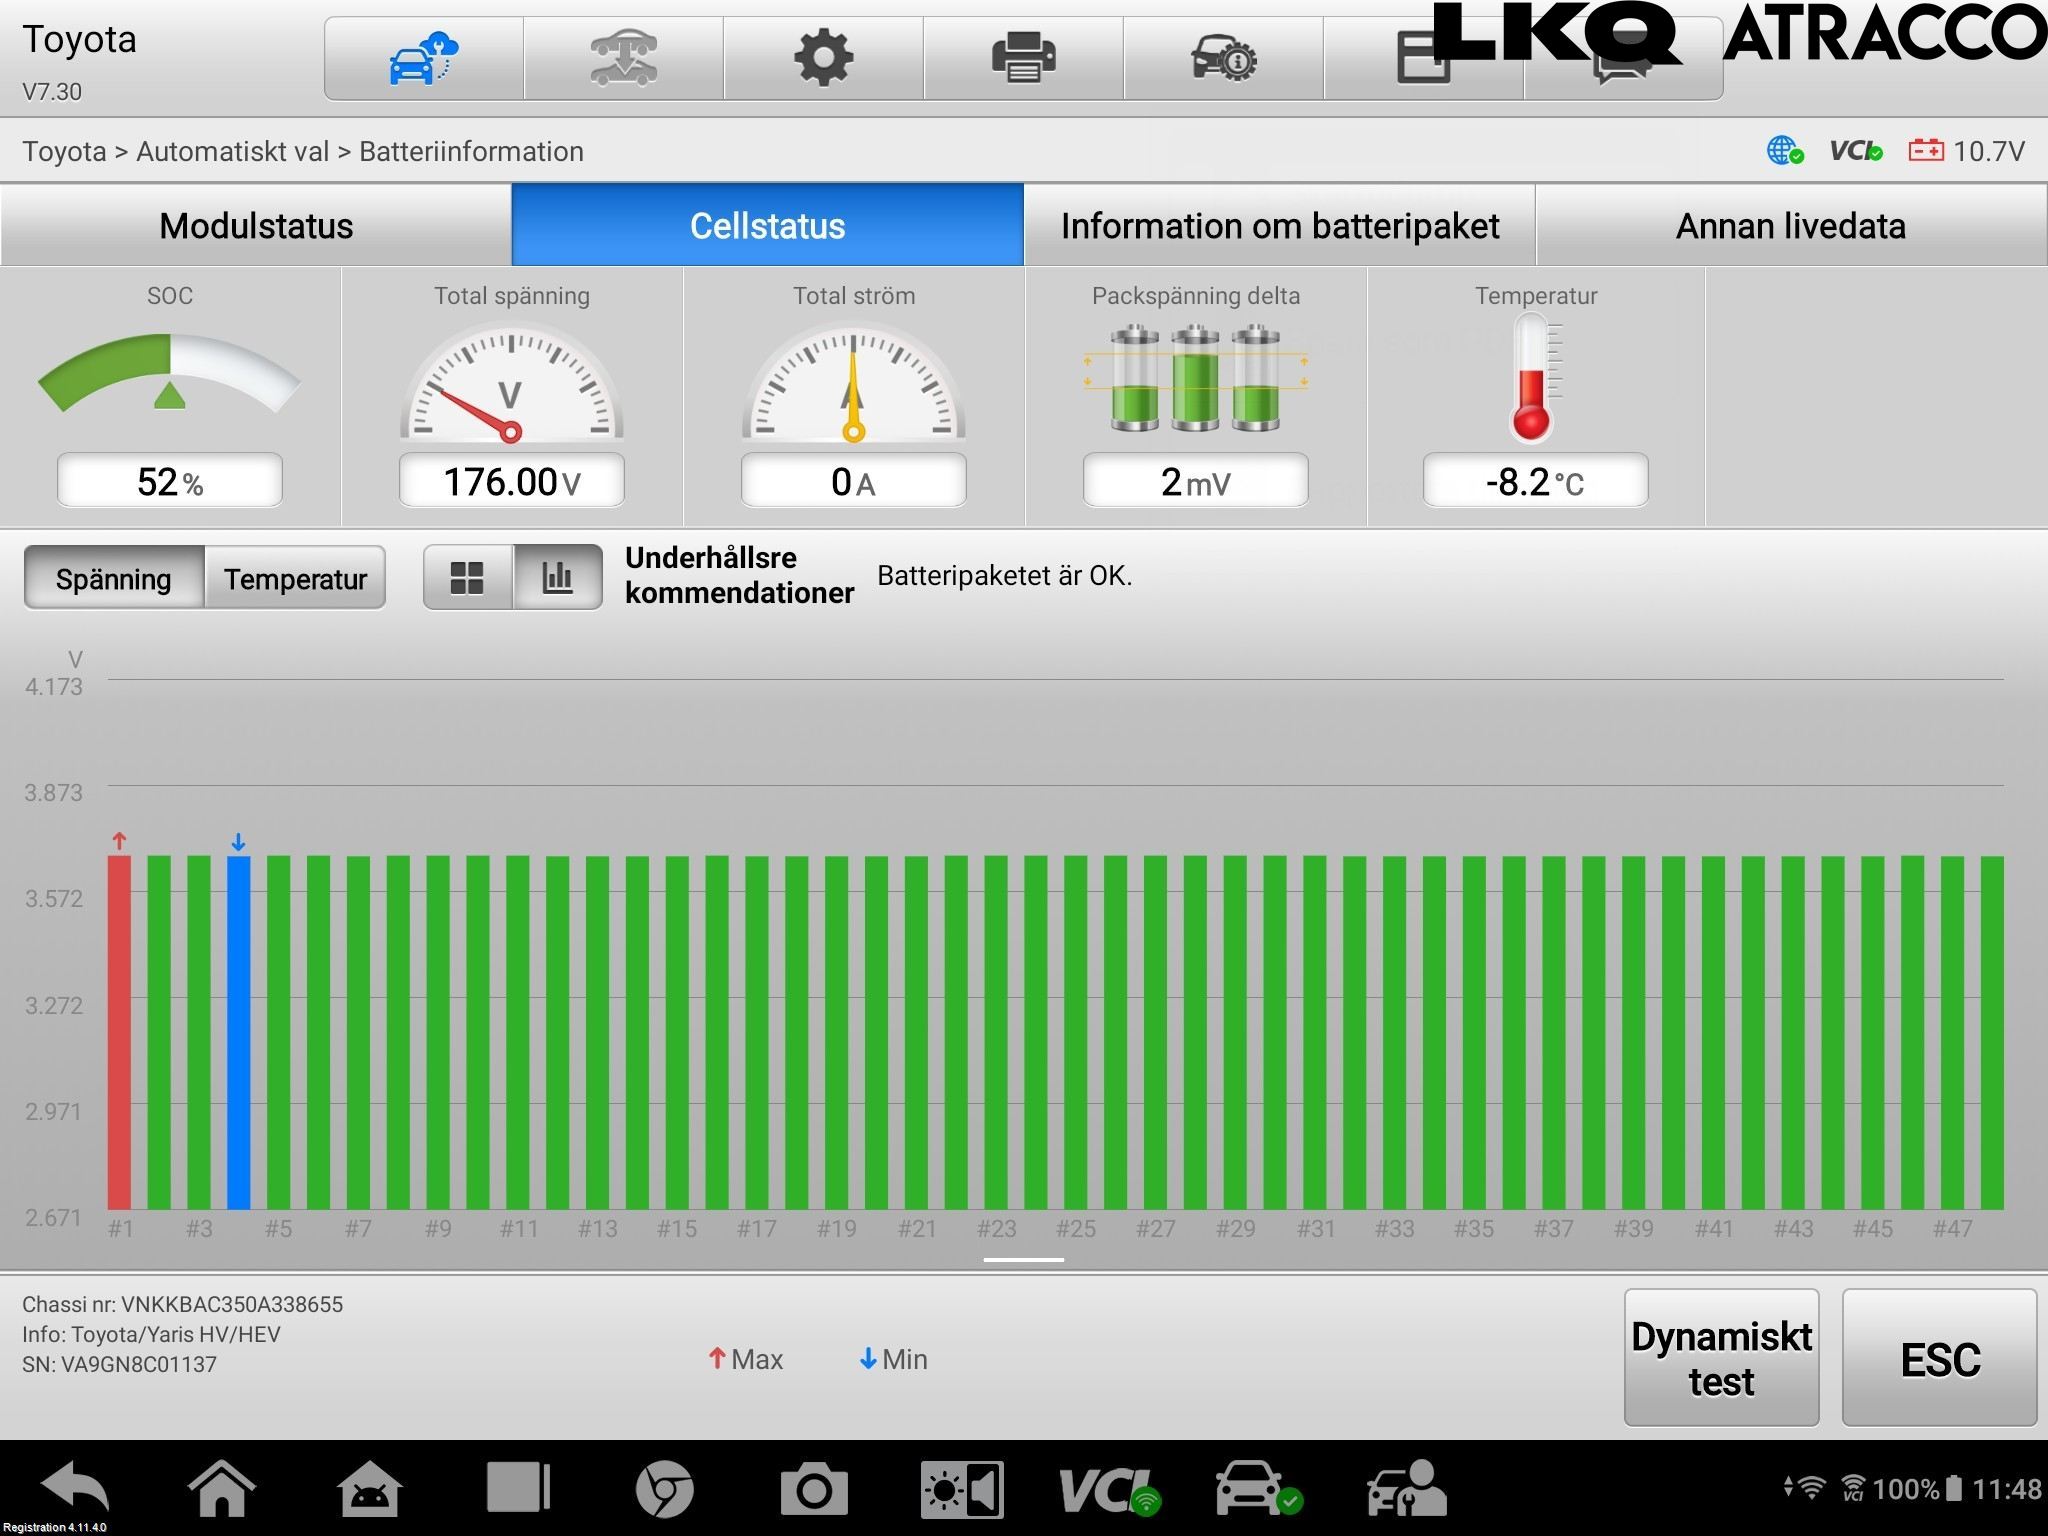Switch chart to Temperatur view

295,579
